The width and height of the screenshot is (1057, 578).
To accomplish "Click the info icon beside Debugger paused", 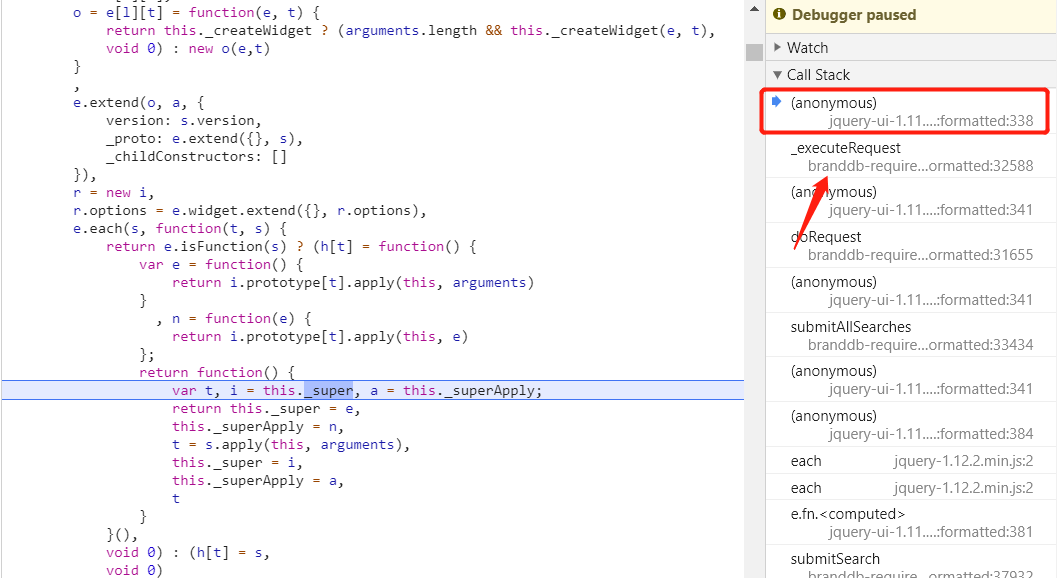I will [x=780, y=15].
